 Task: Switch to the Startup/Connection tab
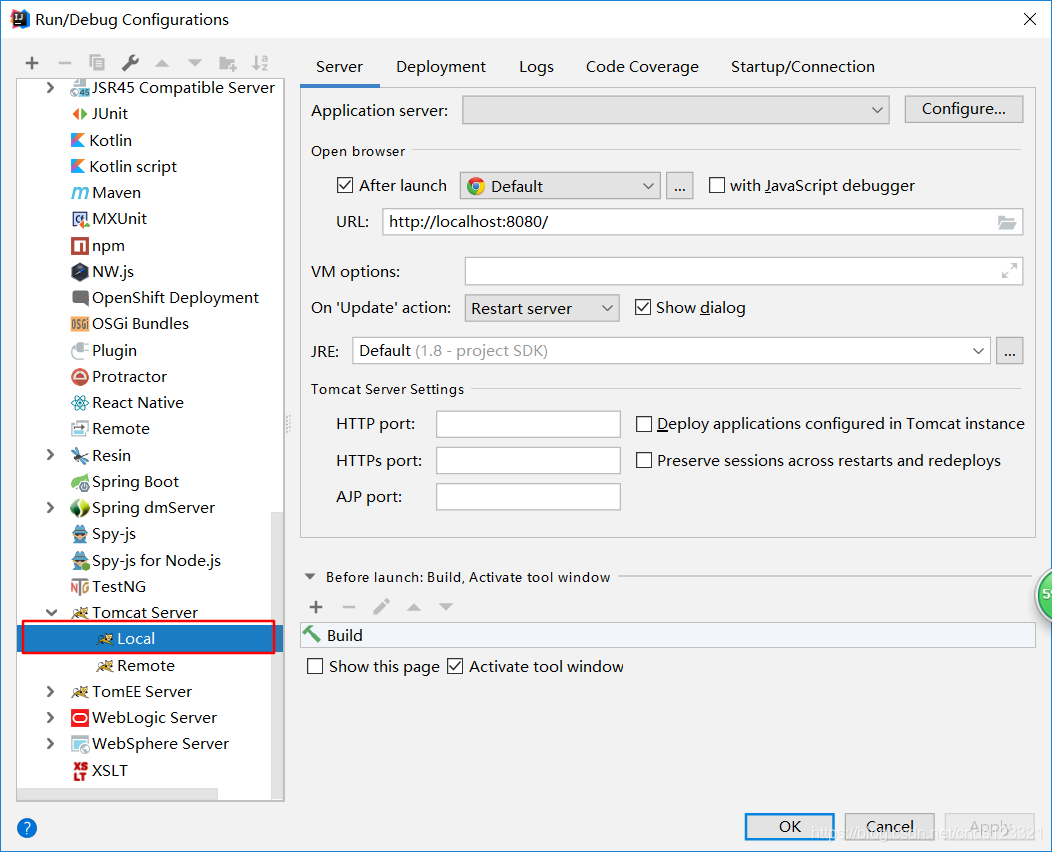tap(802, 67)
